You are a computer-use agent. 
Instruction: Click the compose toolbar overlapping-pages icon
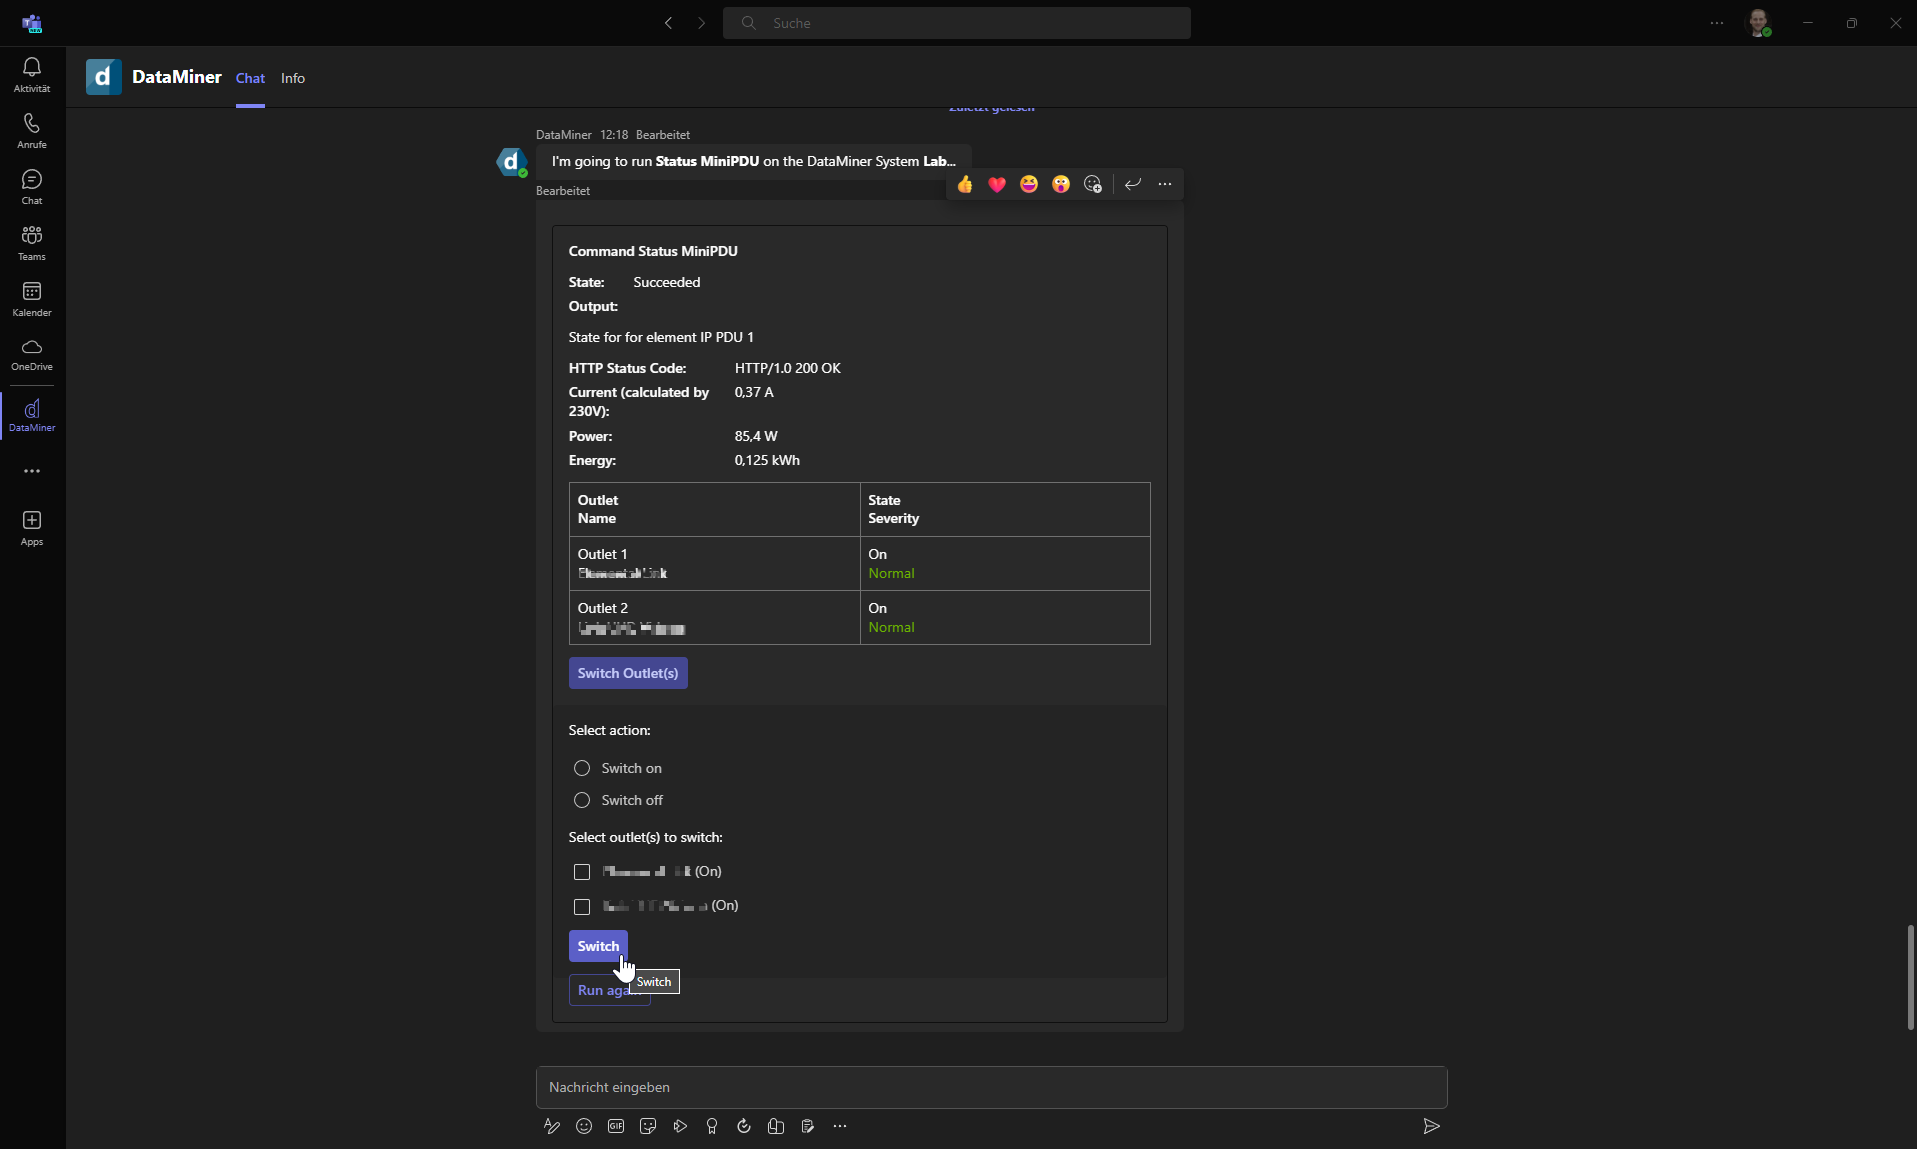pos(776,1126)
